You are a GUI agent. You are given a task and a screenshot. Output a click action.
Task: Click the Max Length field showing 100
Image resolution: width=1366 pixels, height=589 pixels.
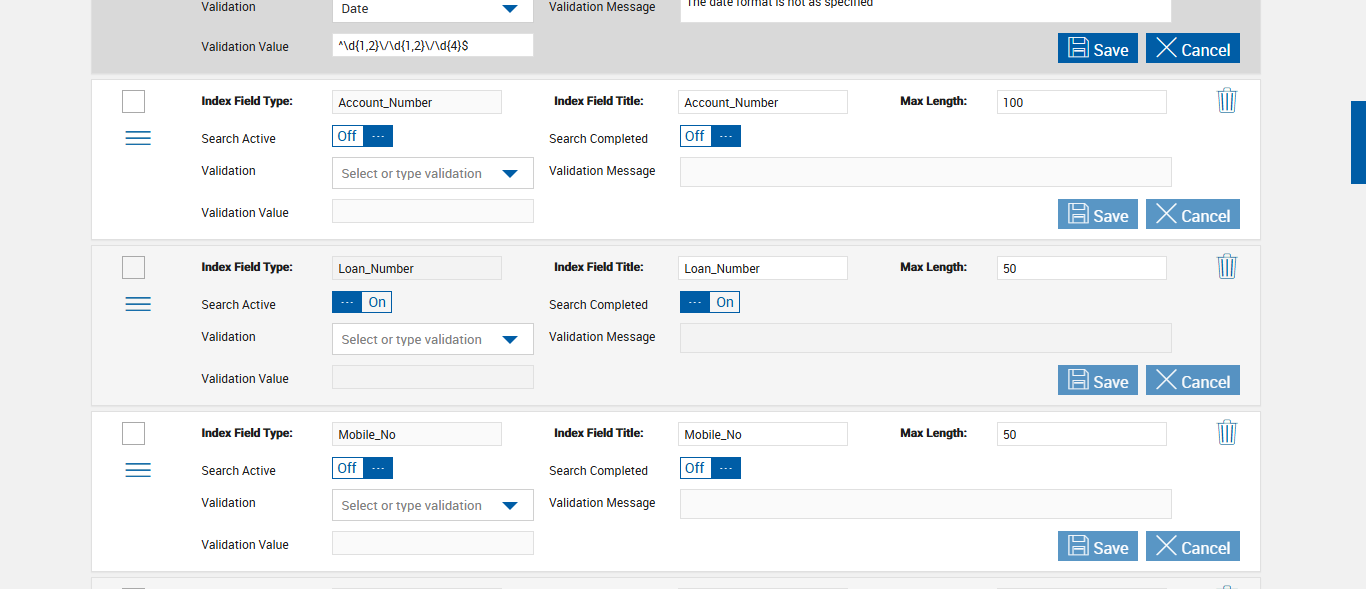pos(1081,102)
